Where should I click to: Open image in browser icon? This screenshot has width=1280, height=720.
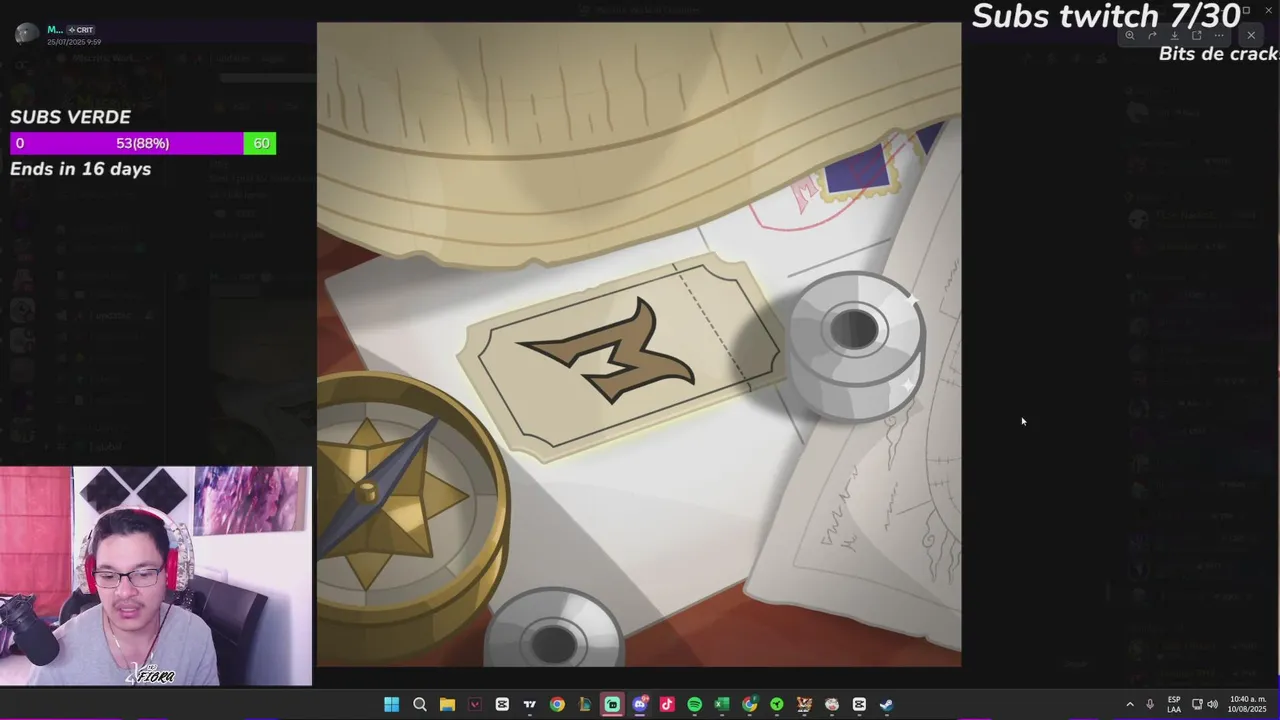(x=1196, y=36)
